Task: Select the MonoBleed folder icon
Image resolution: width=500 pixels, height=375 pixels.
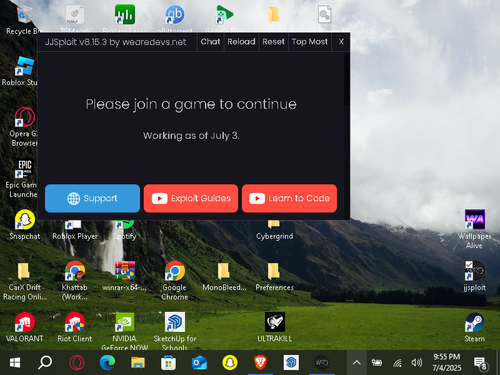Action: [224, 276]
